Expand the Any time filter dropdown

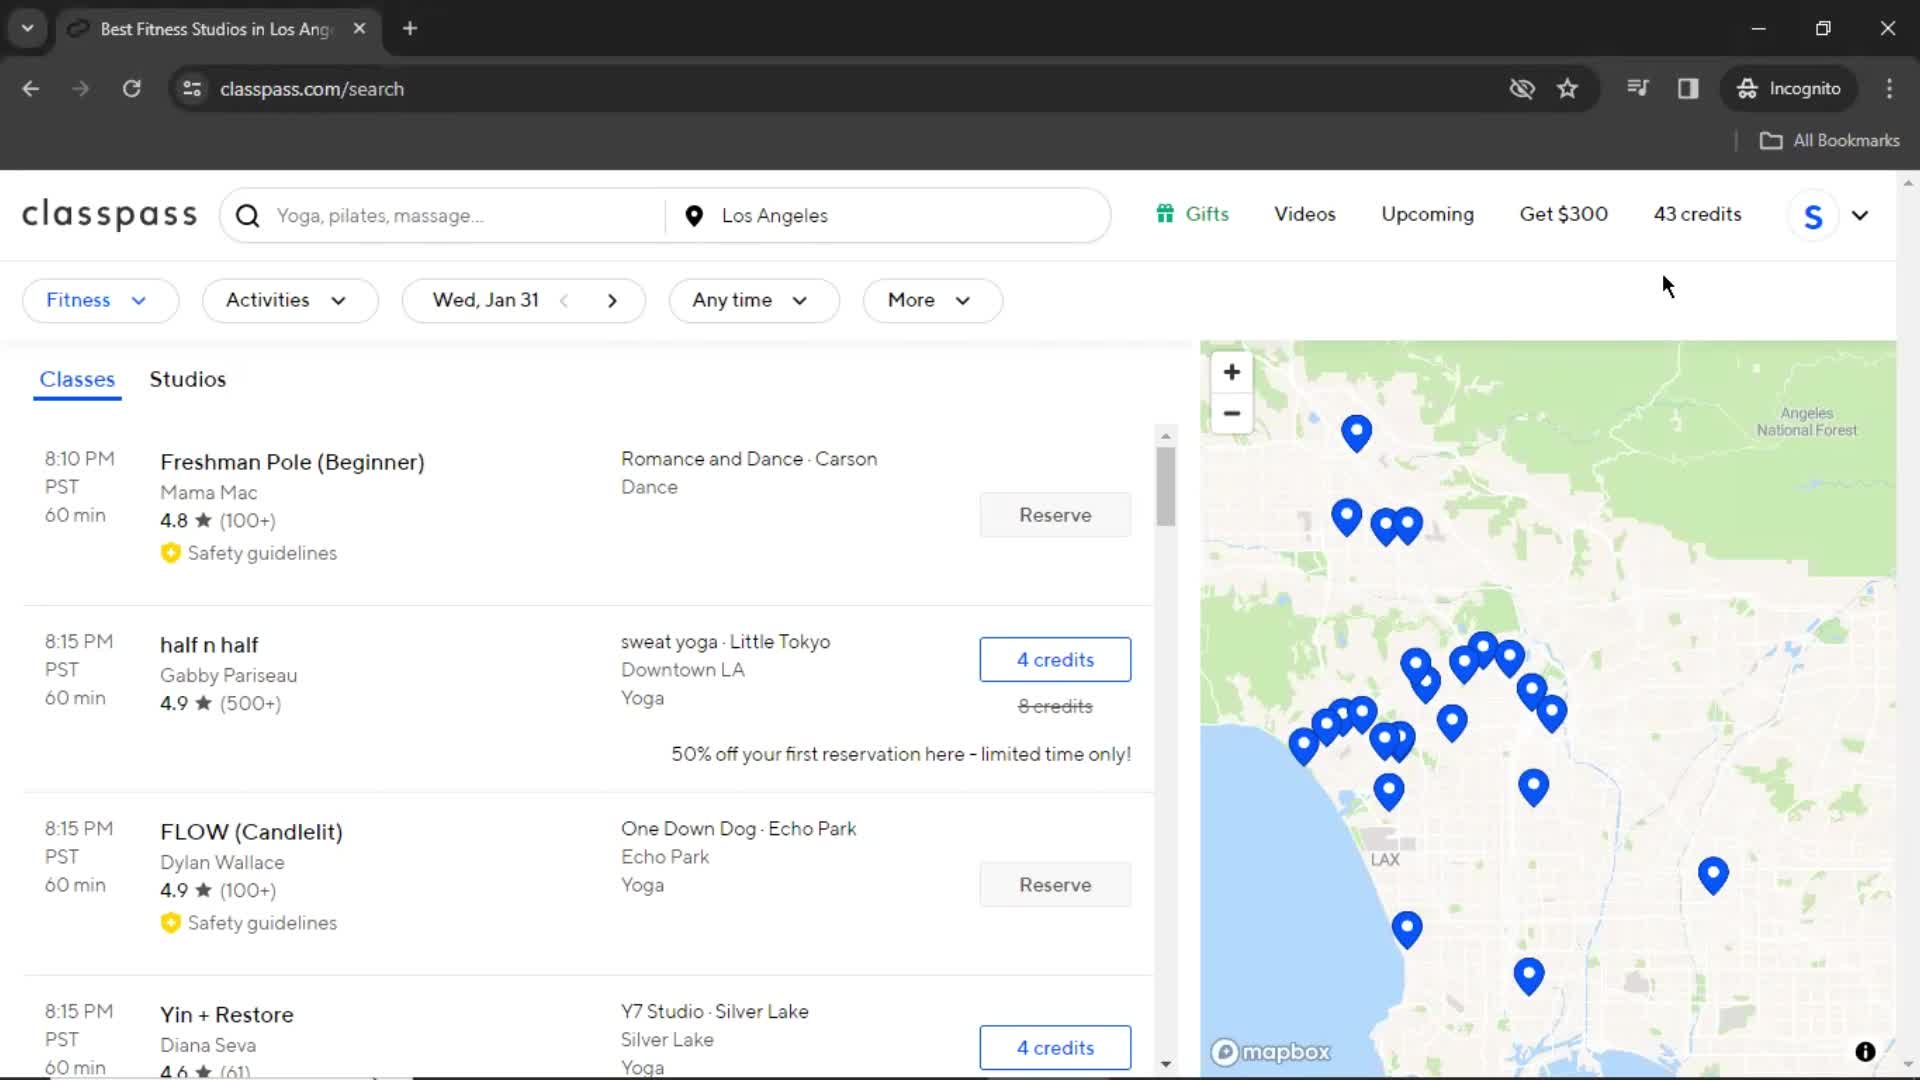click(x=753, y=301)
